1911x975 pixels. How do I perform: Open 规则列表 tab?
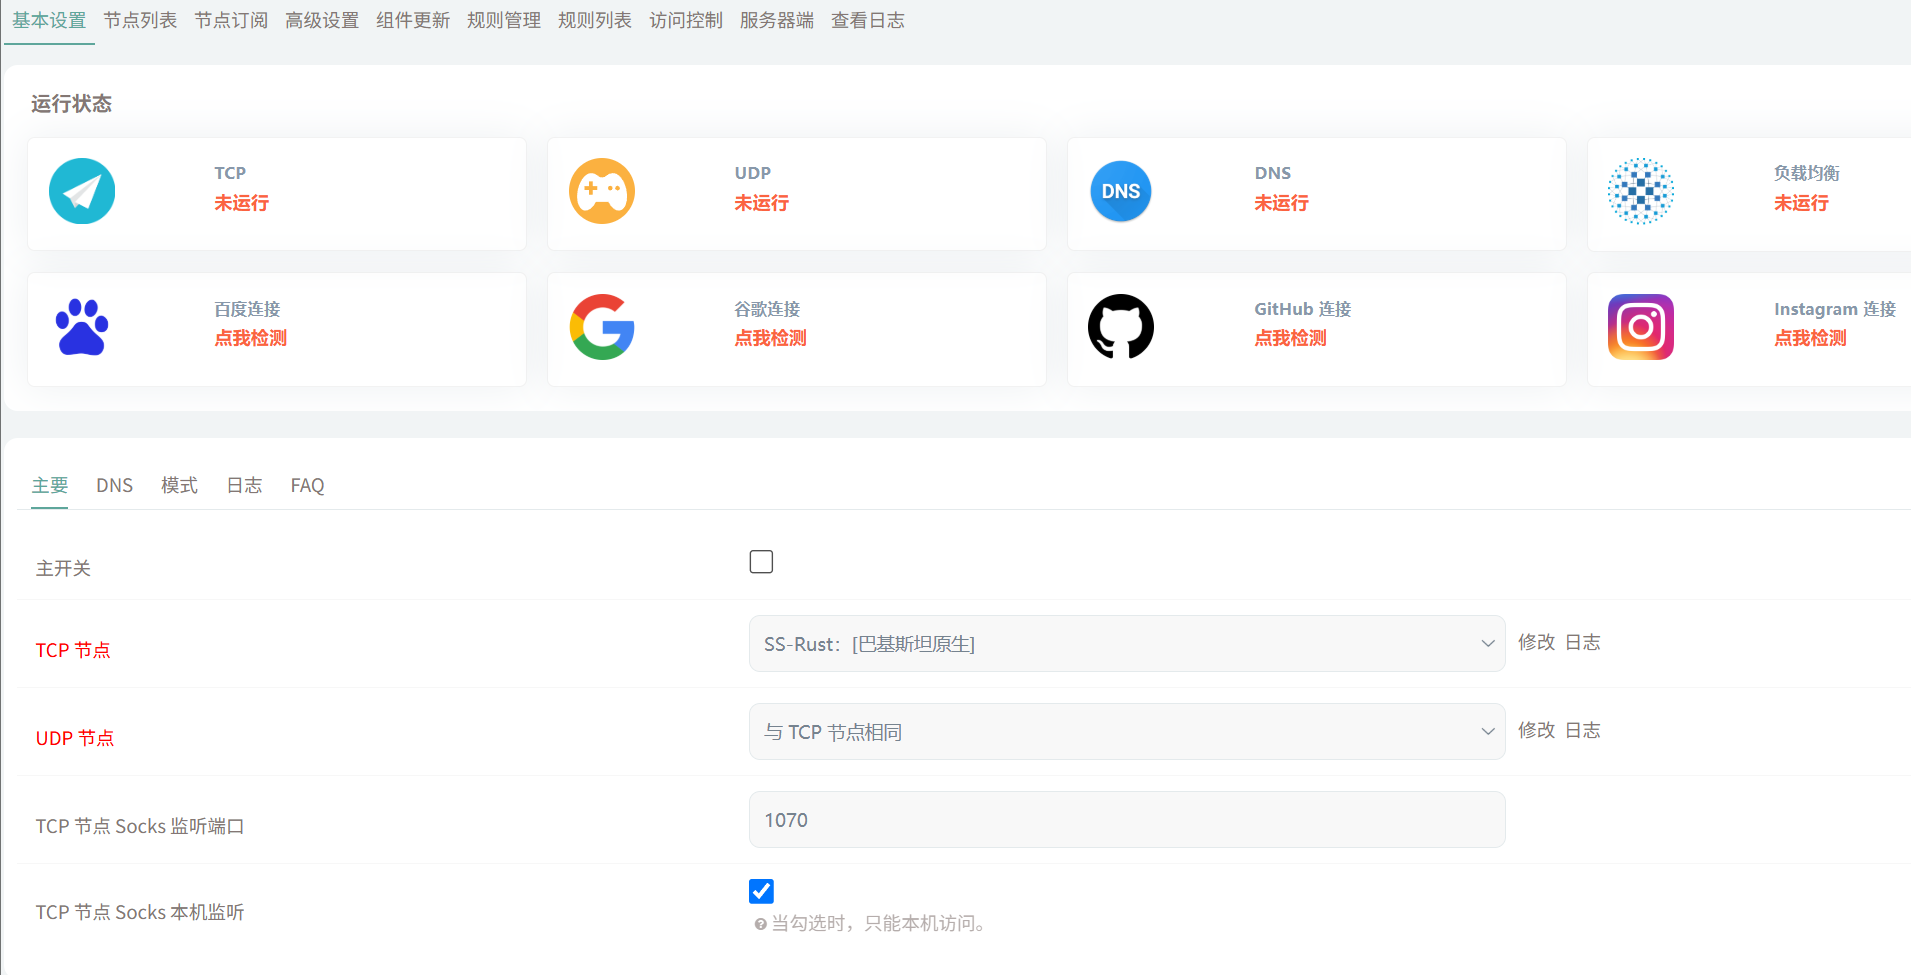[x=595, y=20]
